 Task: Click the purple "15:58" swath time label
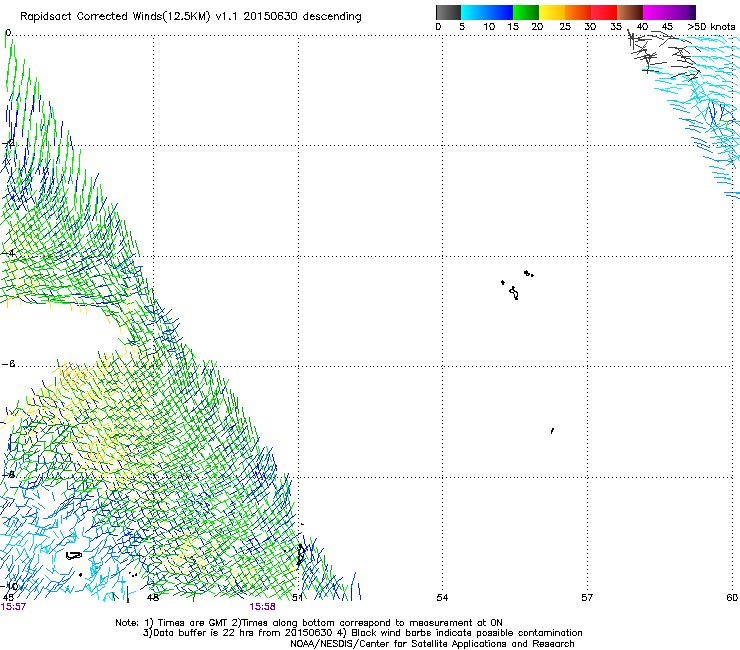pyautogui.click(x=262, y=607)
